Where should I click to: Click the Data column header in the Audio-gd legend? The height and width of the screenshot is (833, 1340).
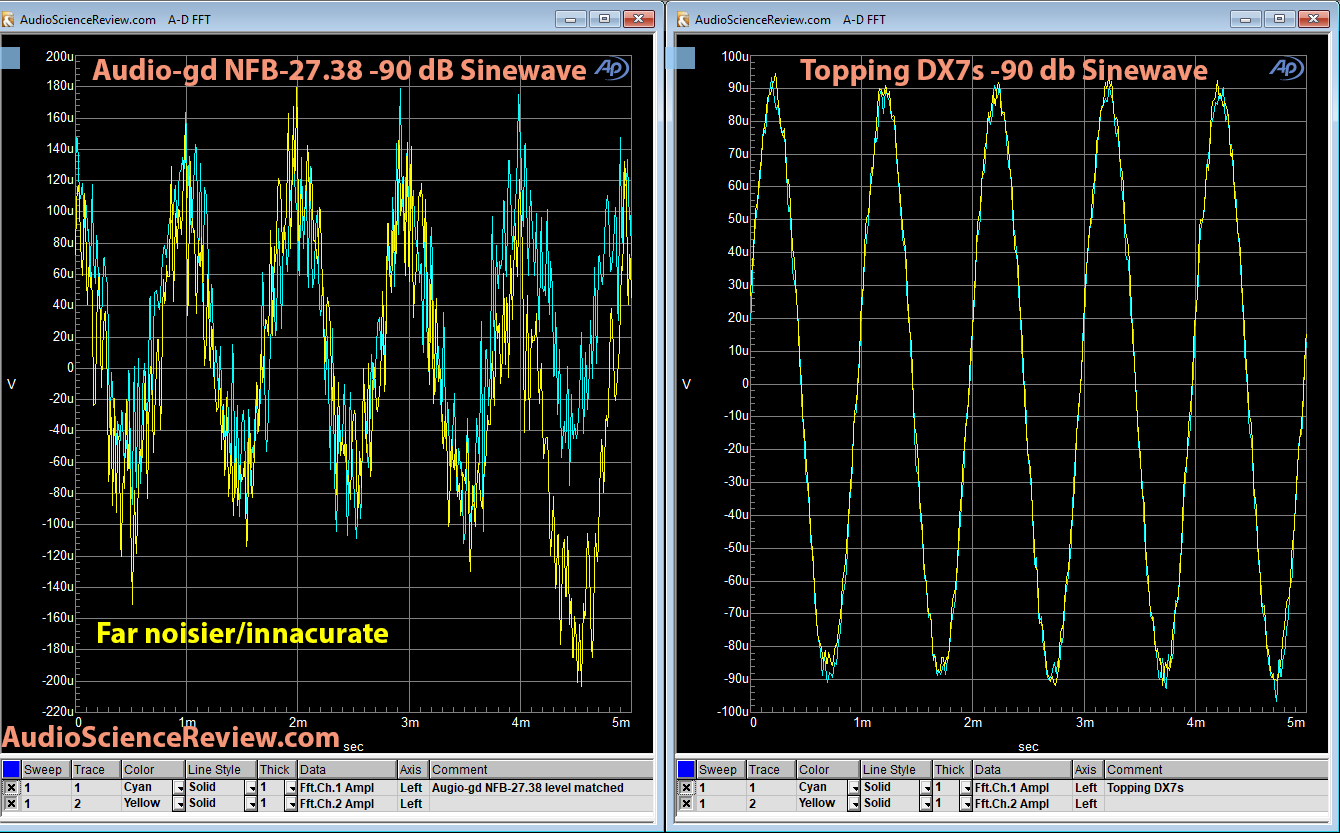(348, 770)
